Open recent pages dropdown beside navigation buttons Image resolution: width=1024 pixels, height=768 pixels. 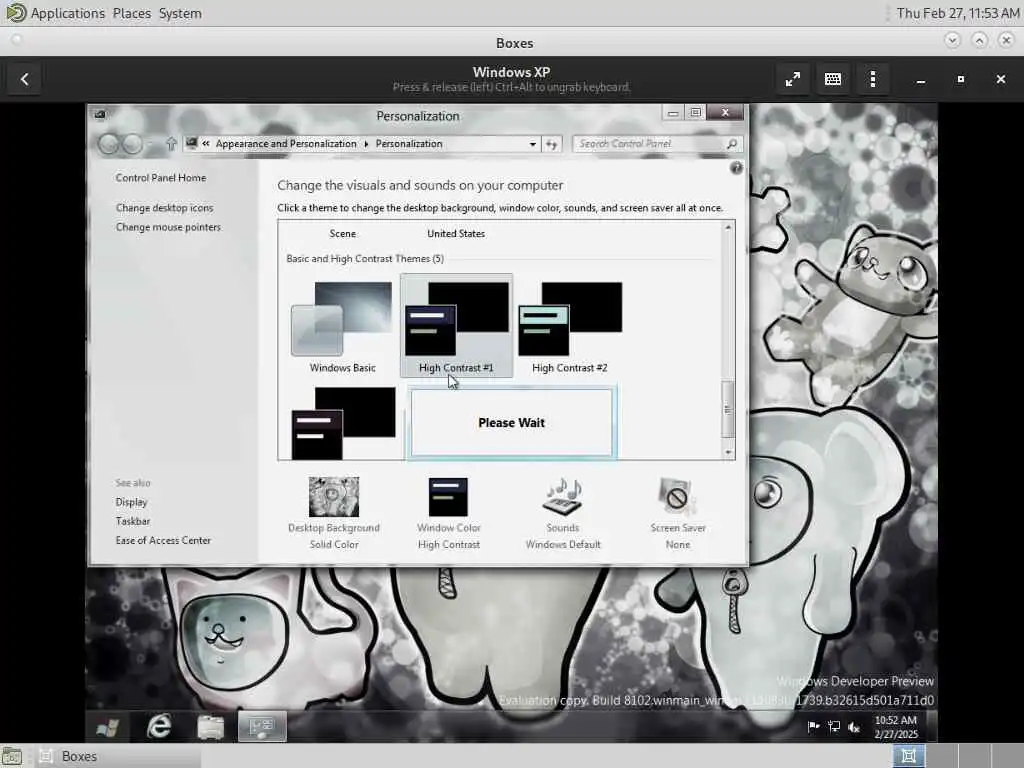(150, 144)
